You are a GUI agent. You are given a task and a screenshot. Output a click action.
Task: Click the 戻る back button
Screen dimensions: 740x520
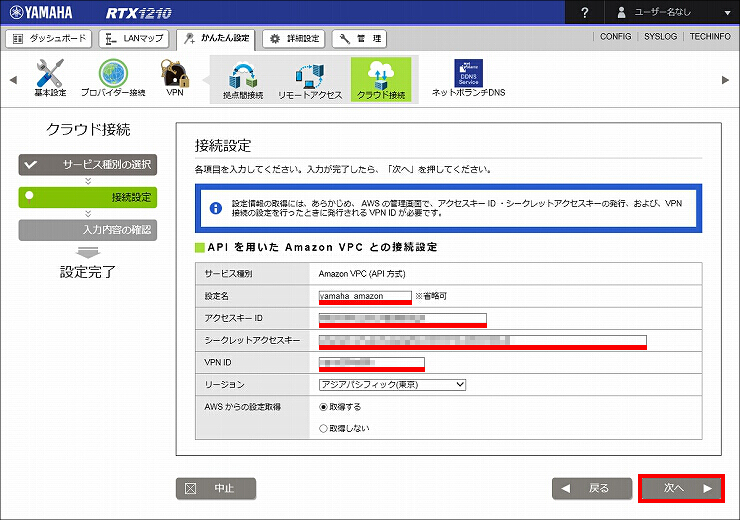592,488
